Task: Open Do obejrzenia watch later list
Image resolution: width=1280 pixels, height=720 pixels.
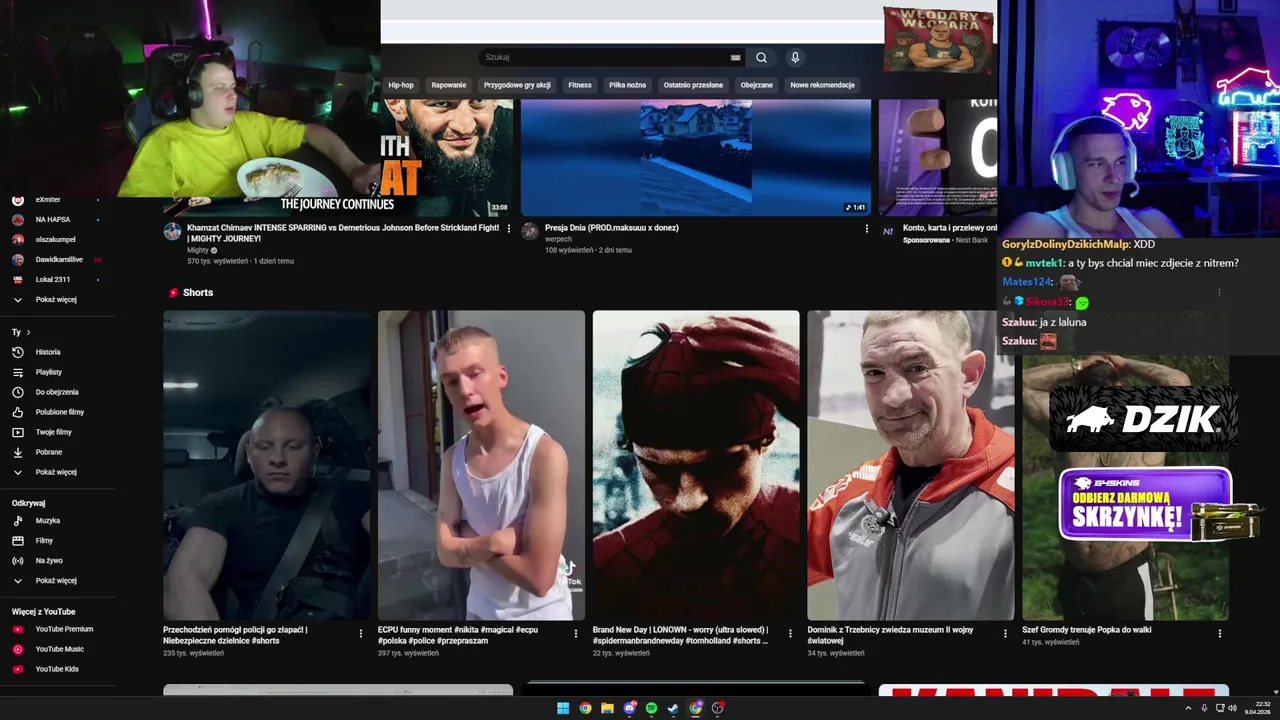Action: tap(56, 392)
